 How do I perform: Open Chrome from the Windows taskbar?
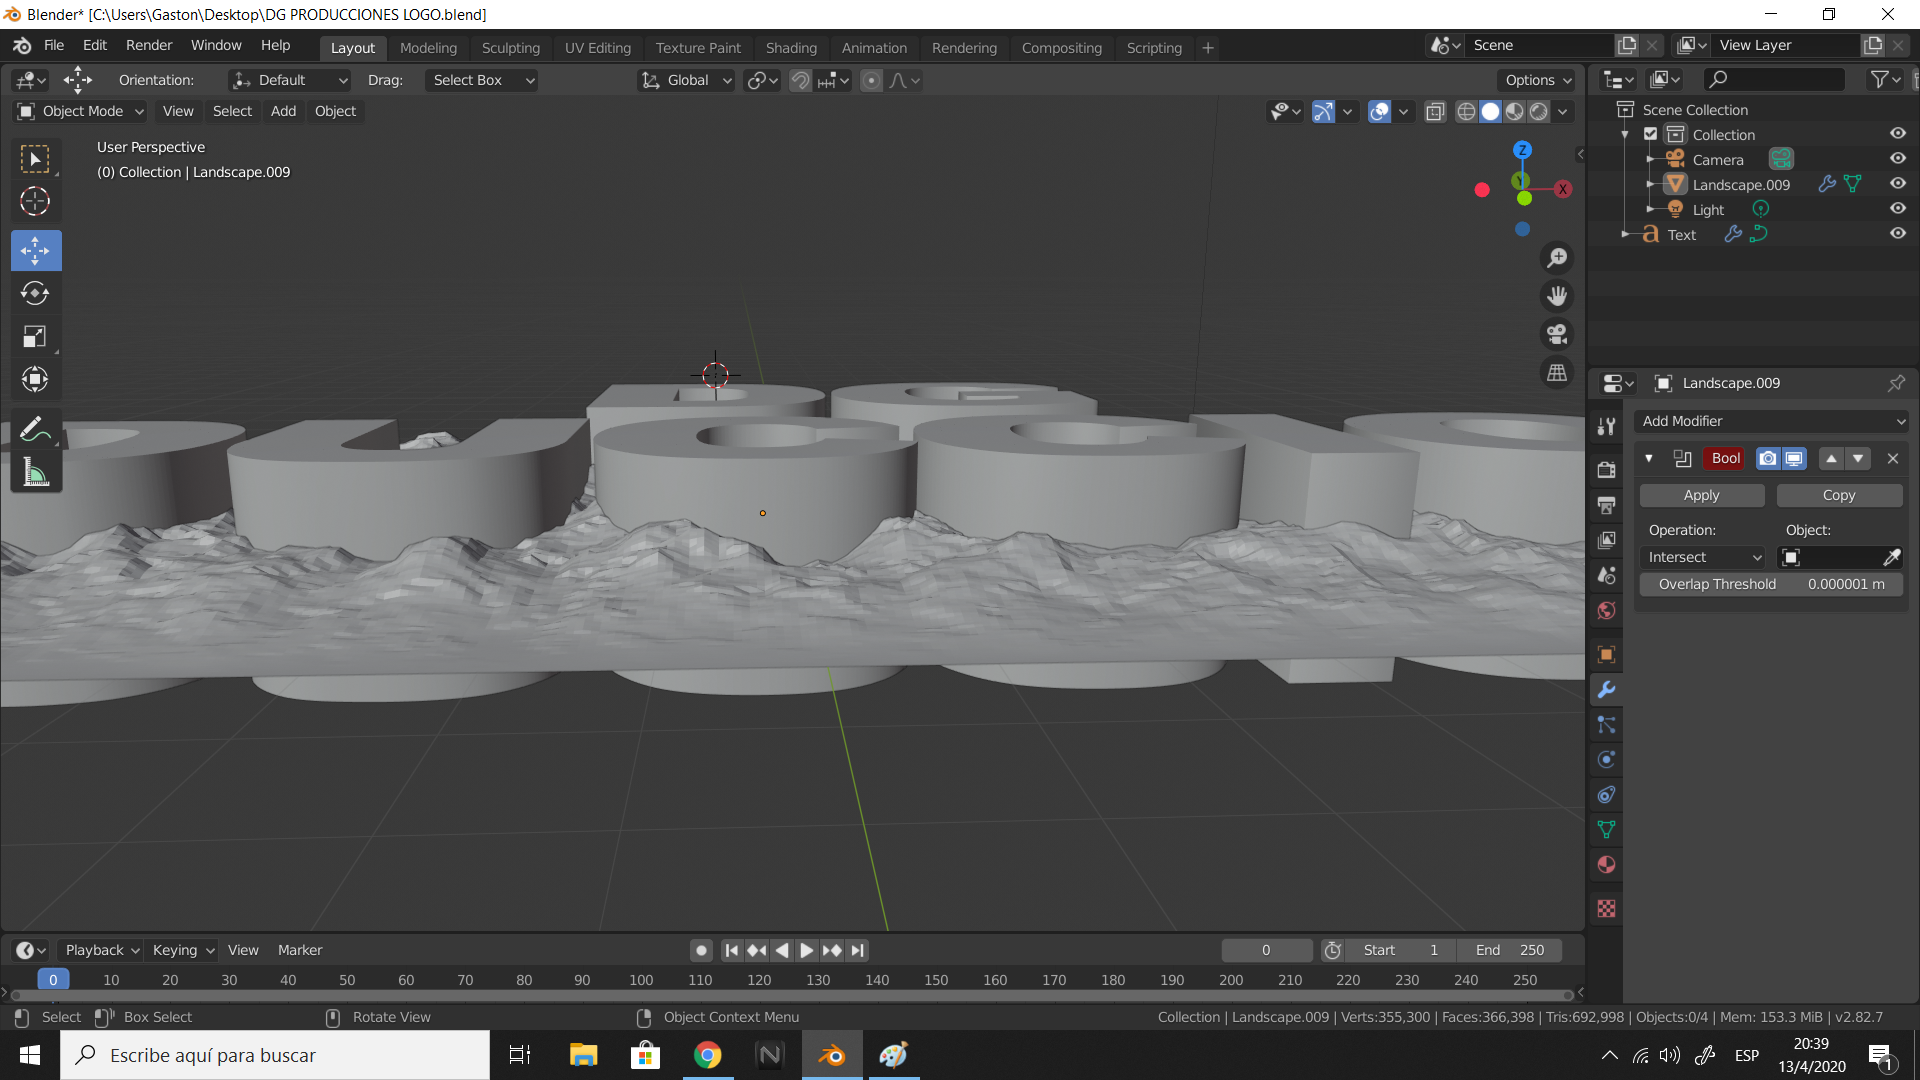[x=707, y=1055]
